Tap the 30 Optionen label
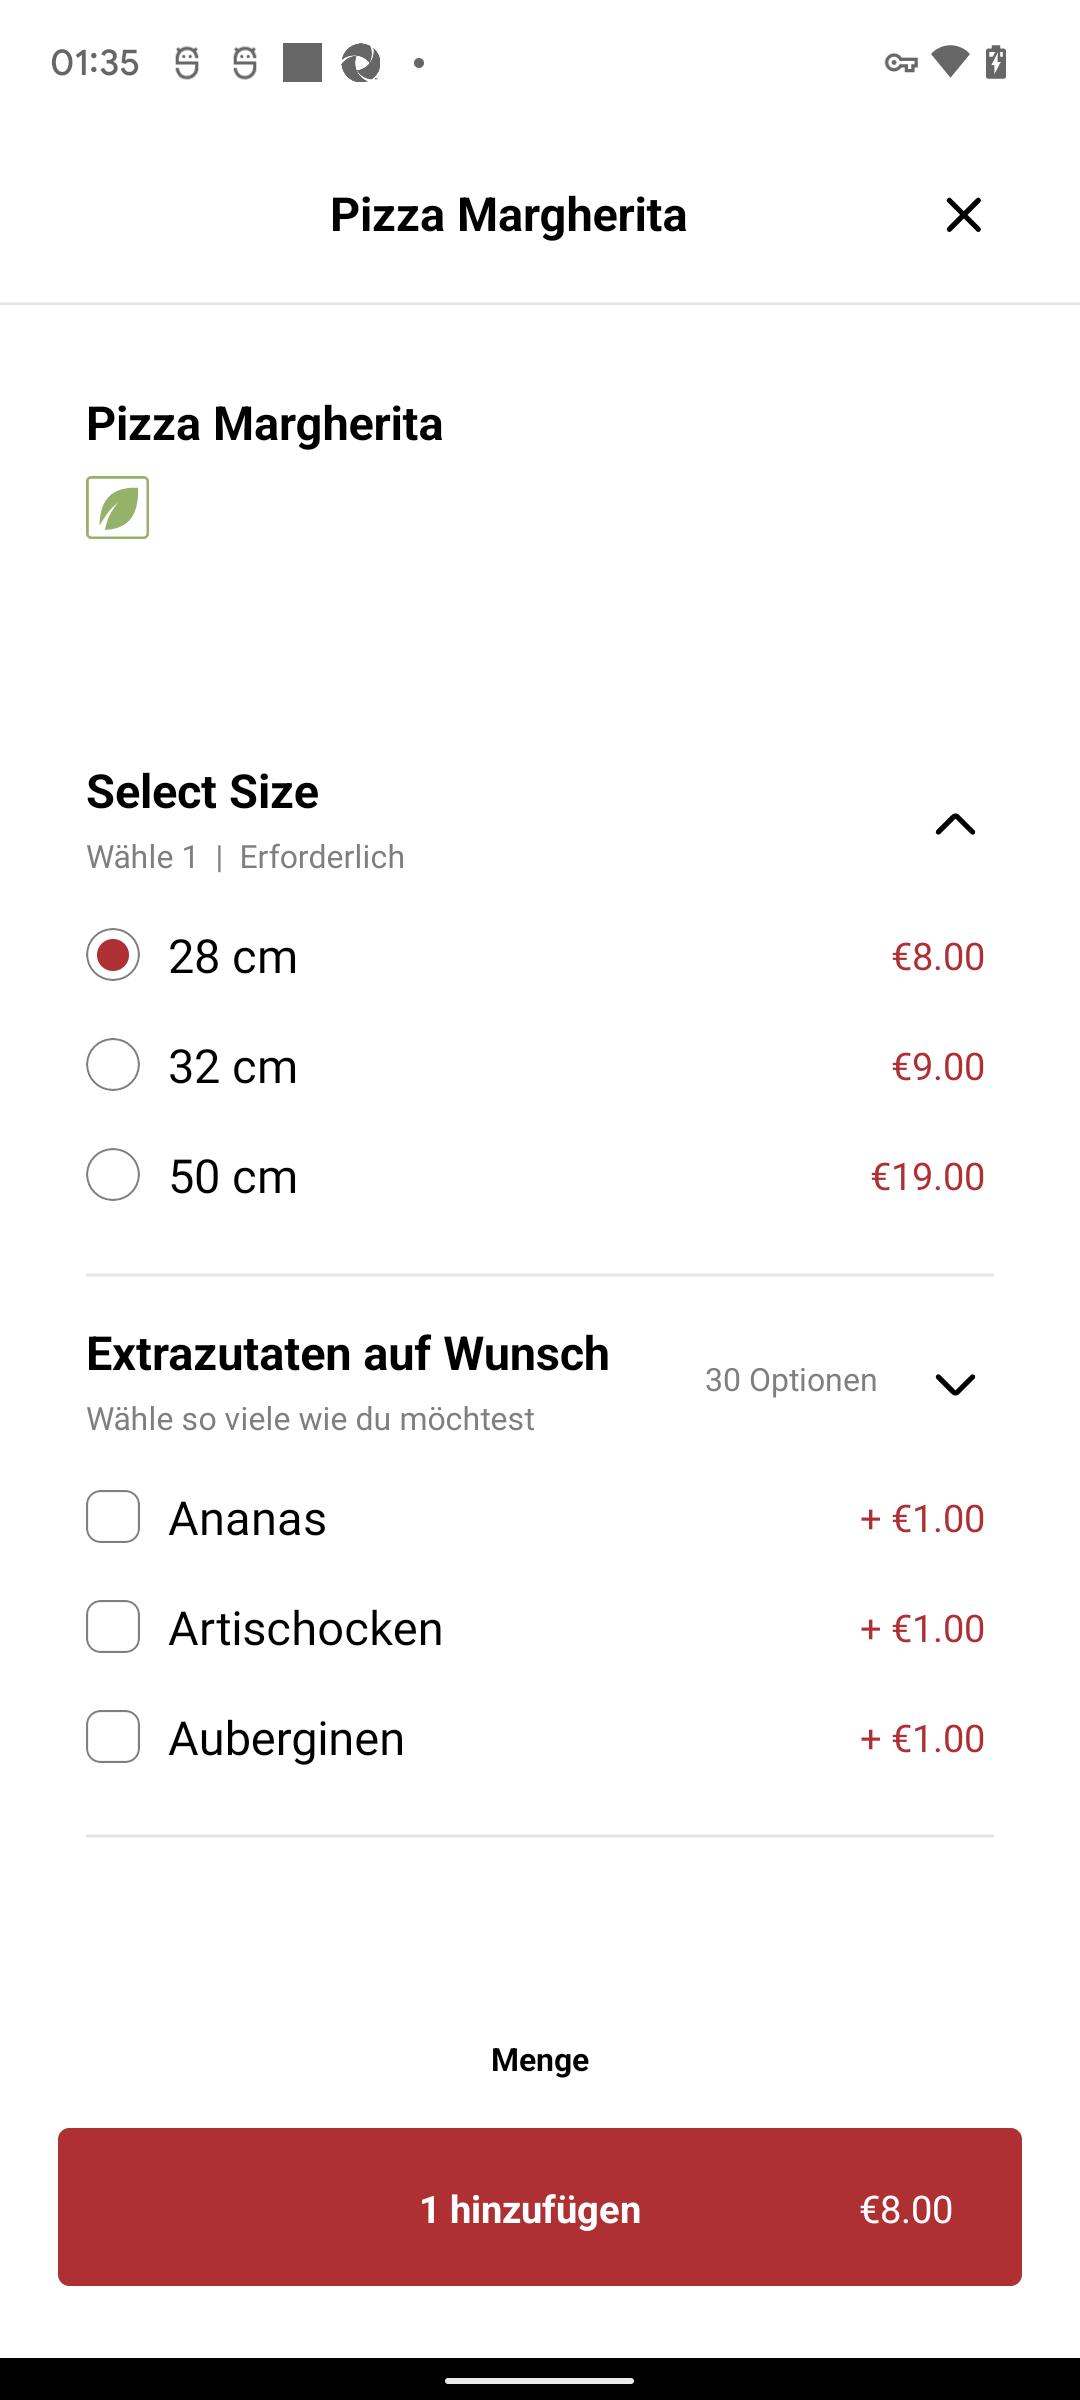This screenshot has width=1080, height=2400. point(791,1380)
